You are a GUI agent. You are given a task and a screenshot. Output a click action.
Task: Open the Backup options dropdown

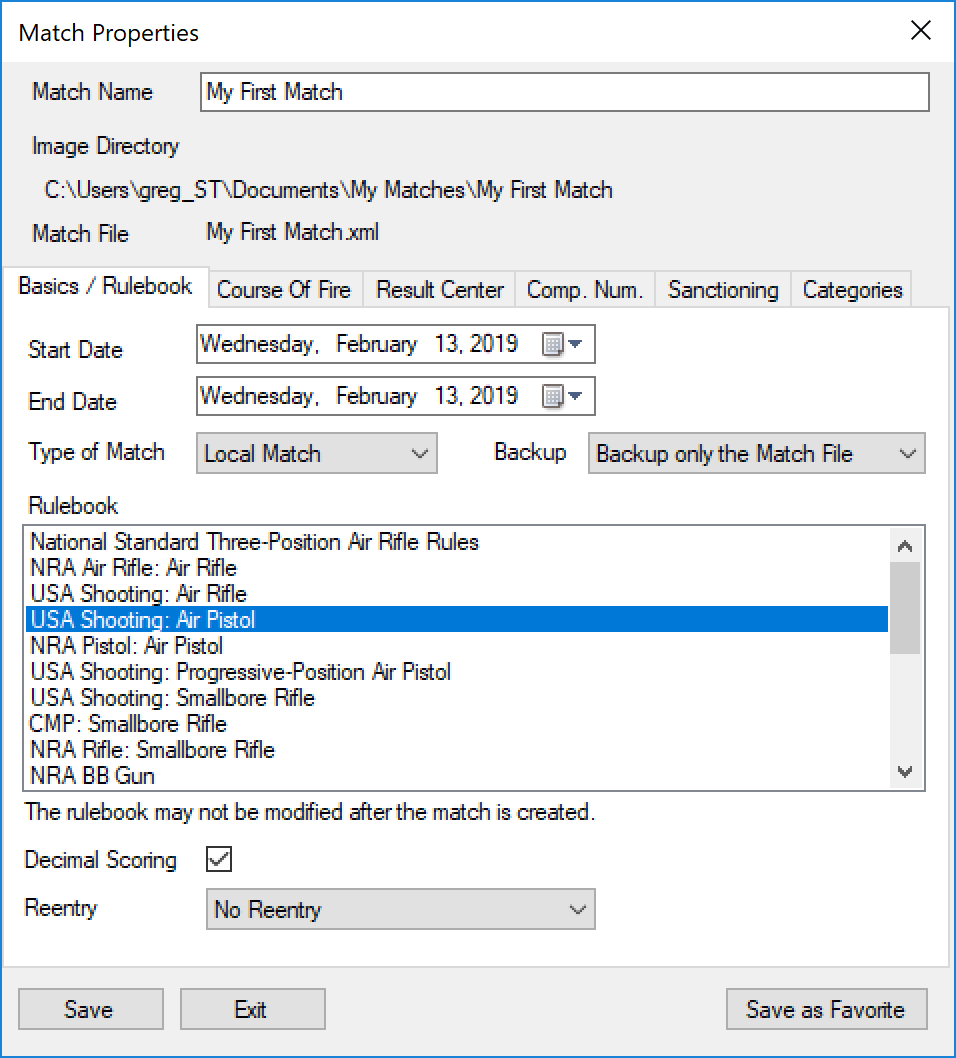pyautogui.click(x=756, y=454)
